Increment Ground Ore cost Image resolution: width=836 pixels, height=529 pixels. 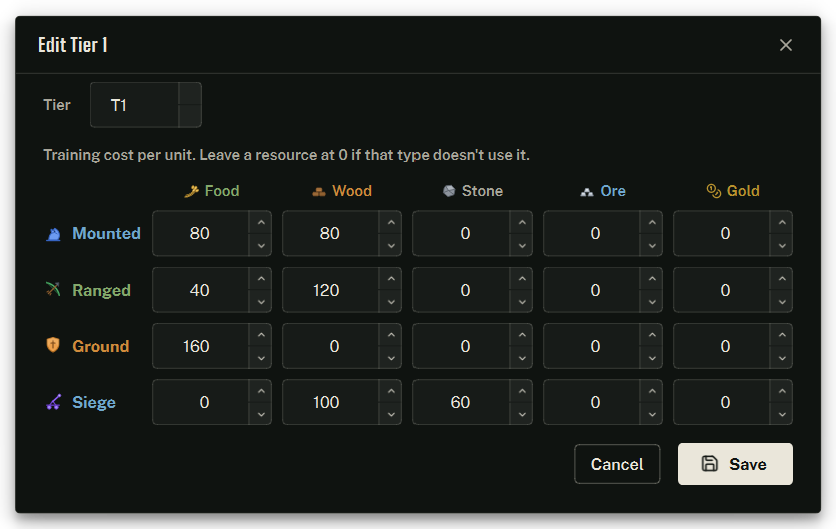tap(652, 335)
